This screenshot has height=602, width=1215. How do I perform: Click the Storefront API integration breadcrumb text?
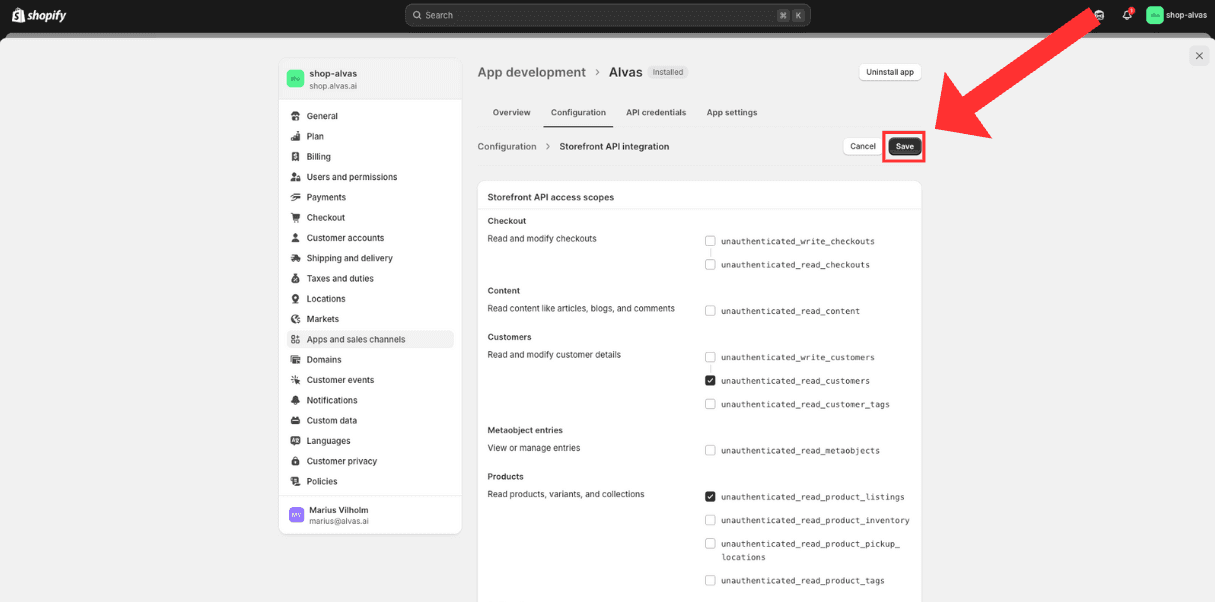coord(614,146)
